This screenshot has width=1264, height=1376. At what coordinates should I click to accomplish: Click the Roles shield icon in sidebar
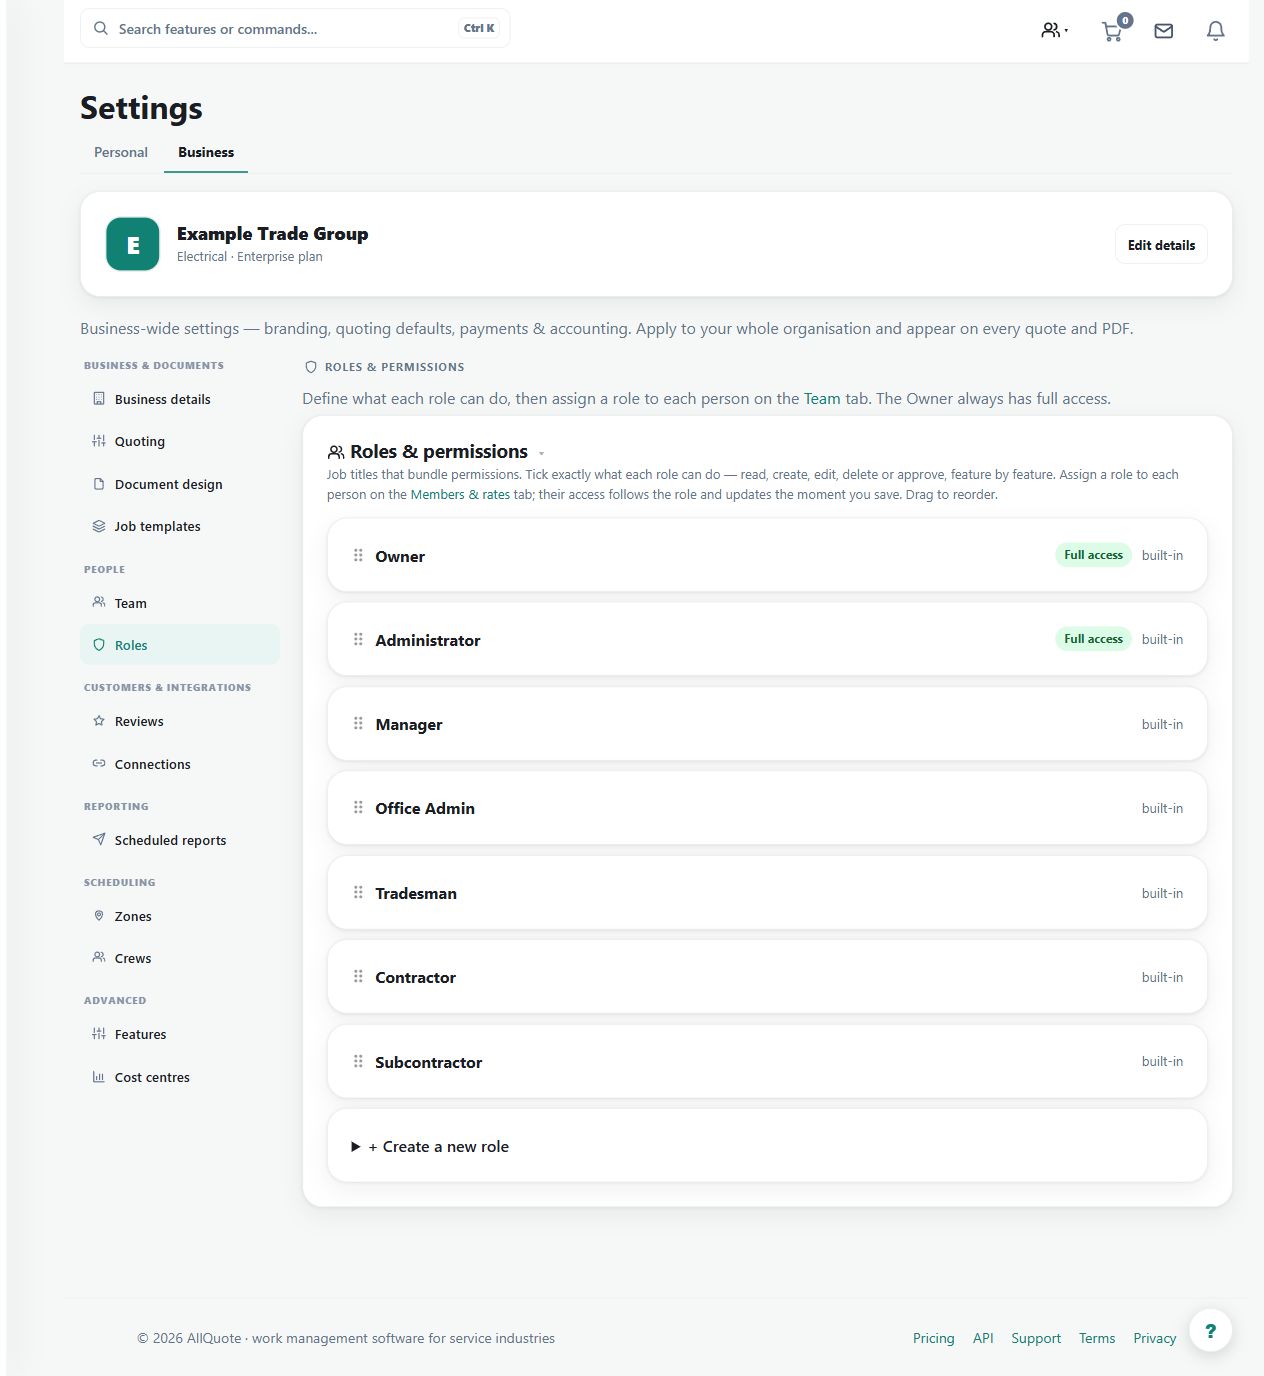pos(99,645)
